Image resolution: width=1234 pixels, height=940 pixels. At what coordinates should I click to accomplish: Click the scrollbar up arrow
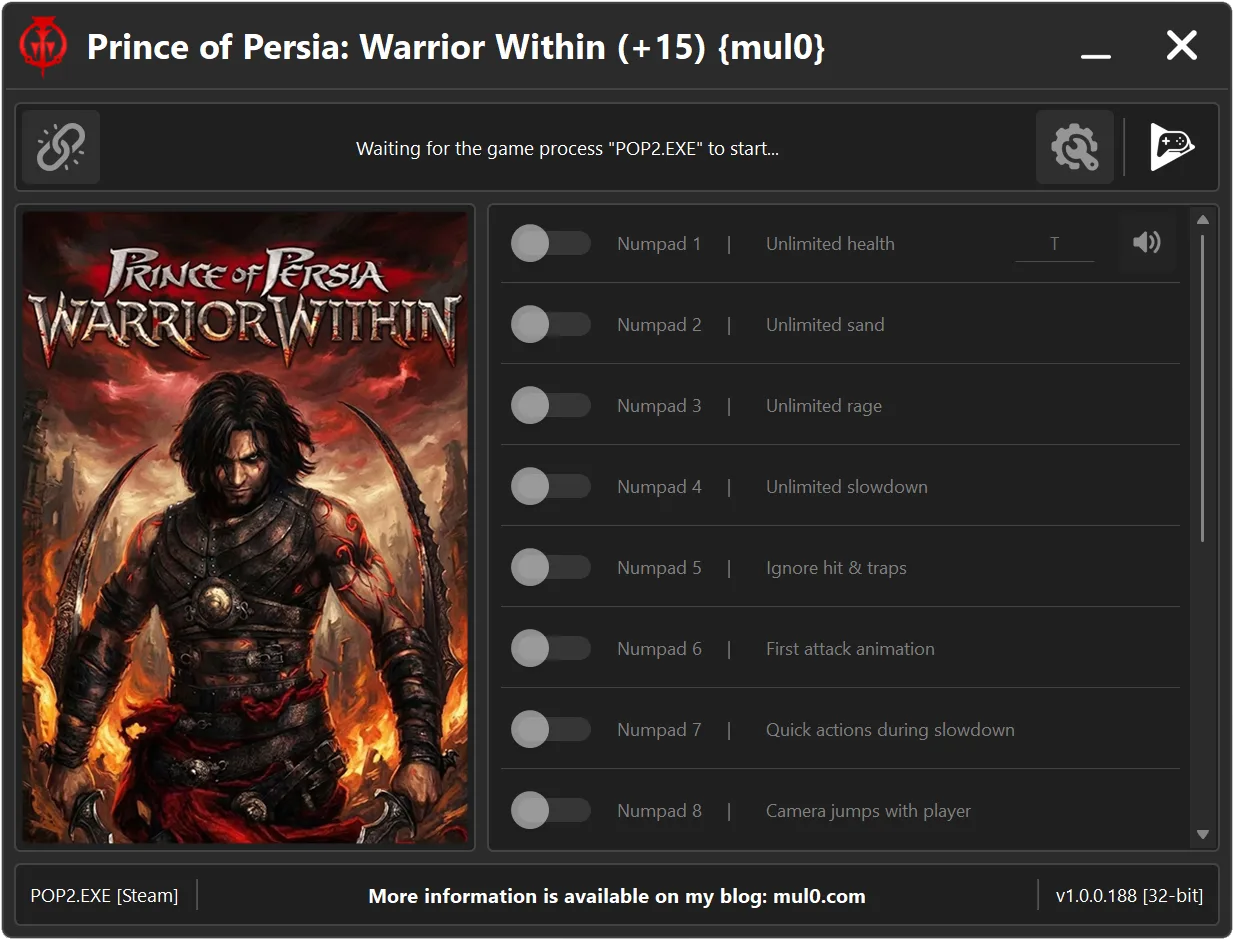click(1203, 220)
